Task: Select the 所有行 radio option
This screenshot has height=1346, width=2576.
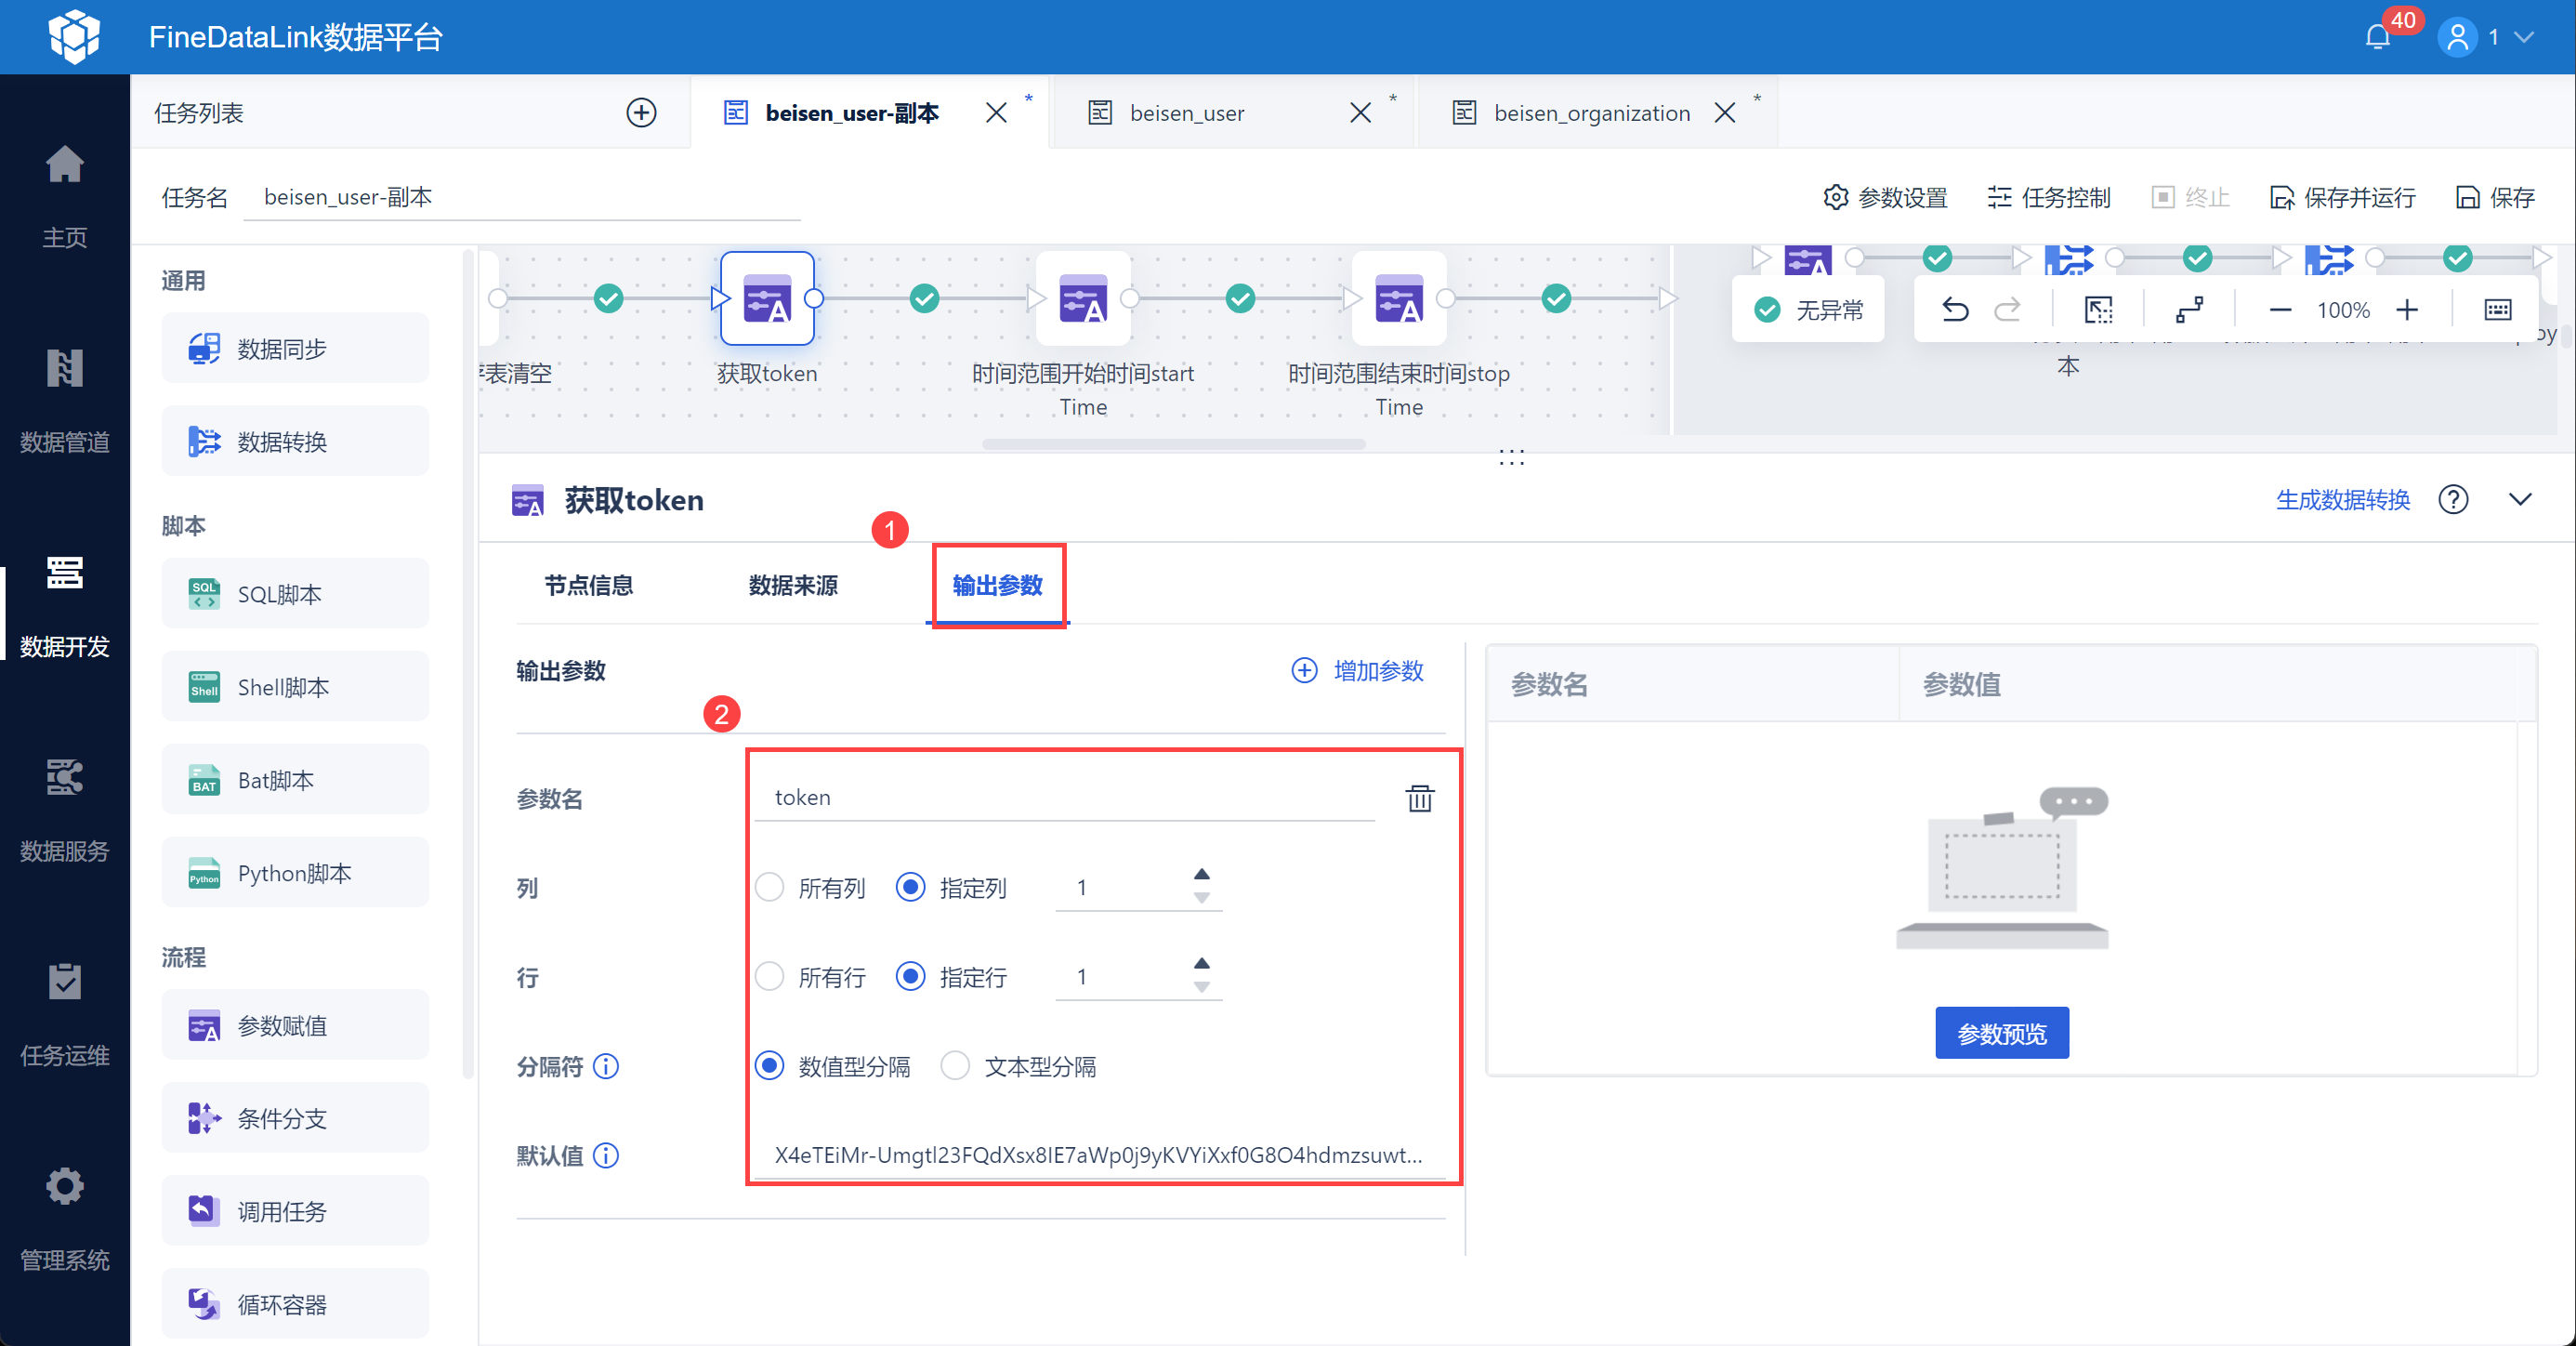Action: click(x=769, y=976)
